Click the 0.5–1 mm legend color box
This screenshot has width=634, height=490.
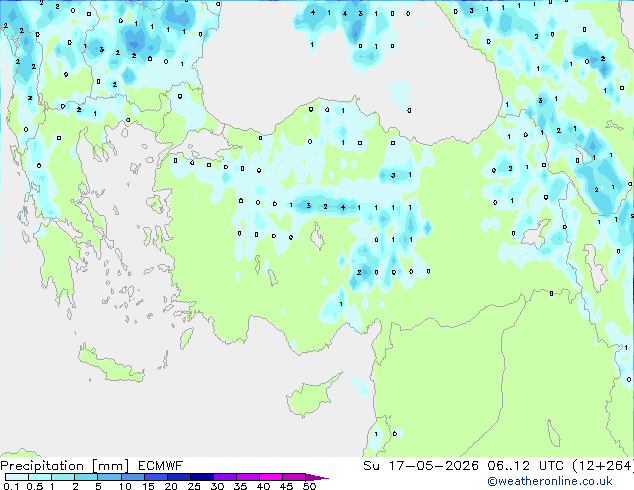[x=40, y=477]
